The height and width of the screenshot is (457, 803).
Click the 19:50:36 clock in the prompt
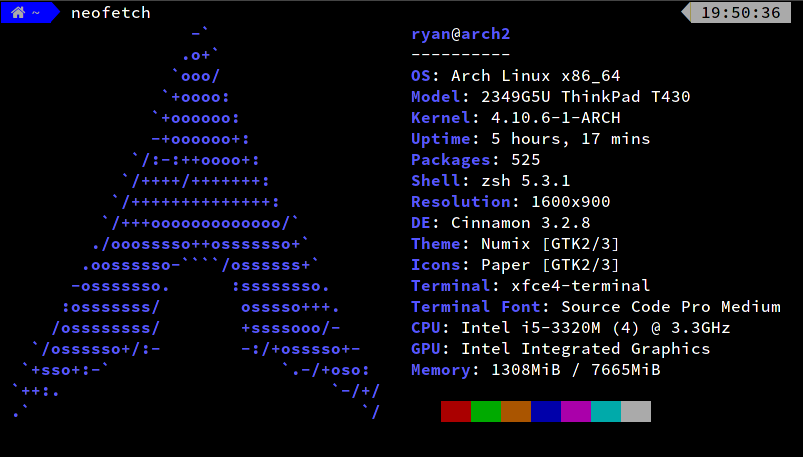click(x=741, y=13)
